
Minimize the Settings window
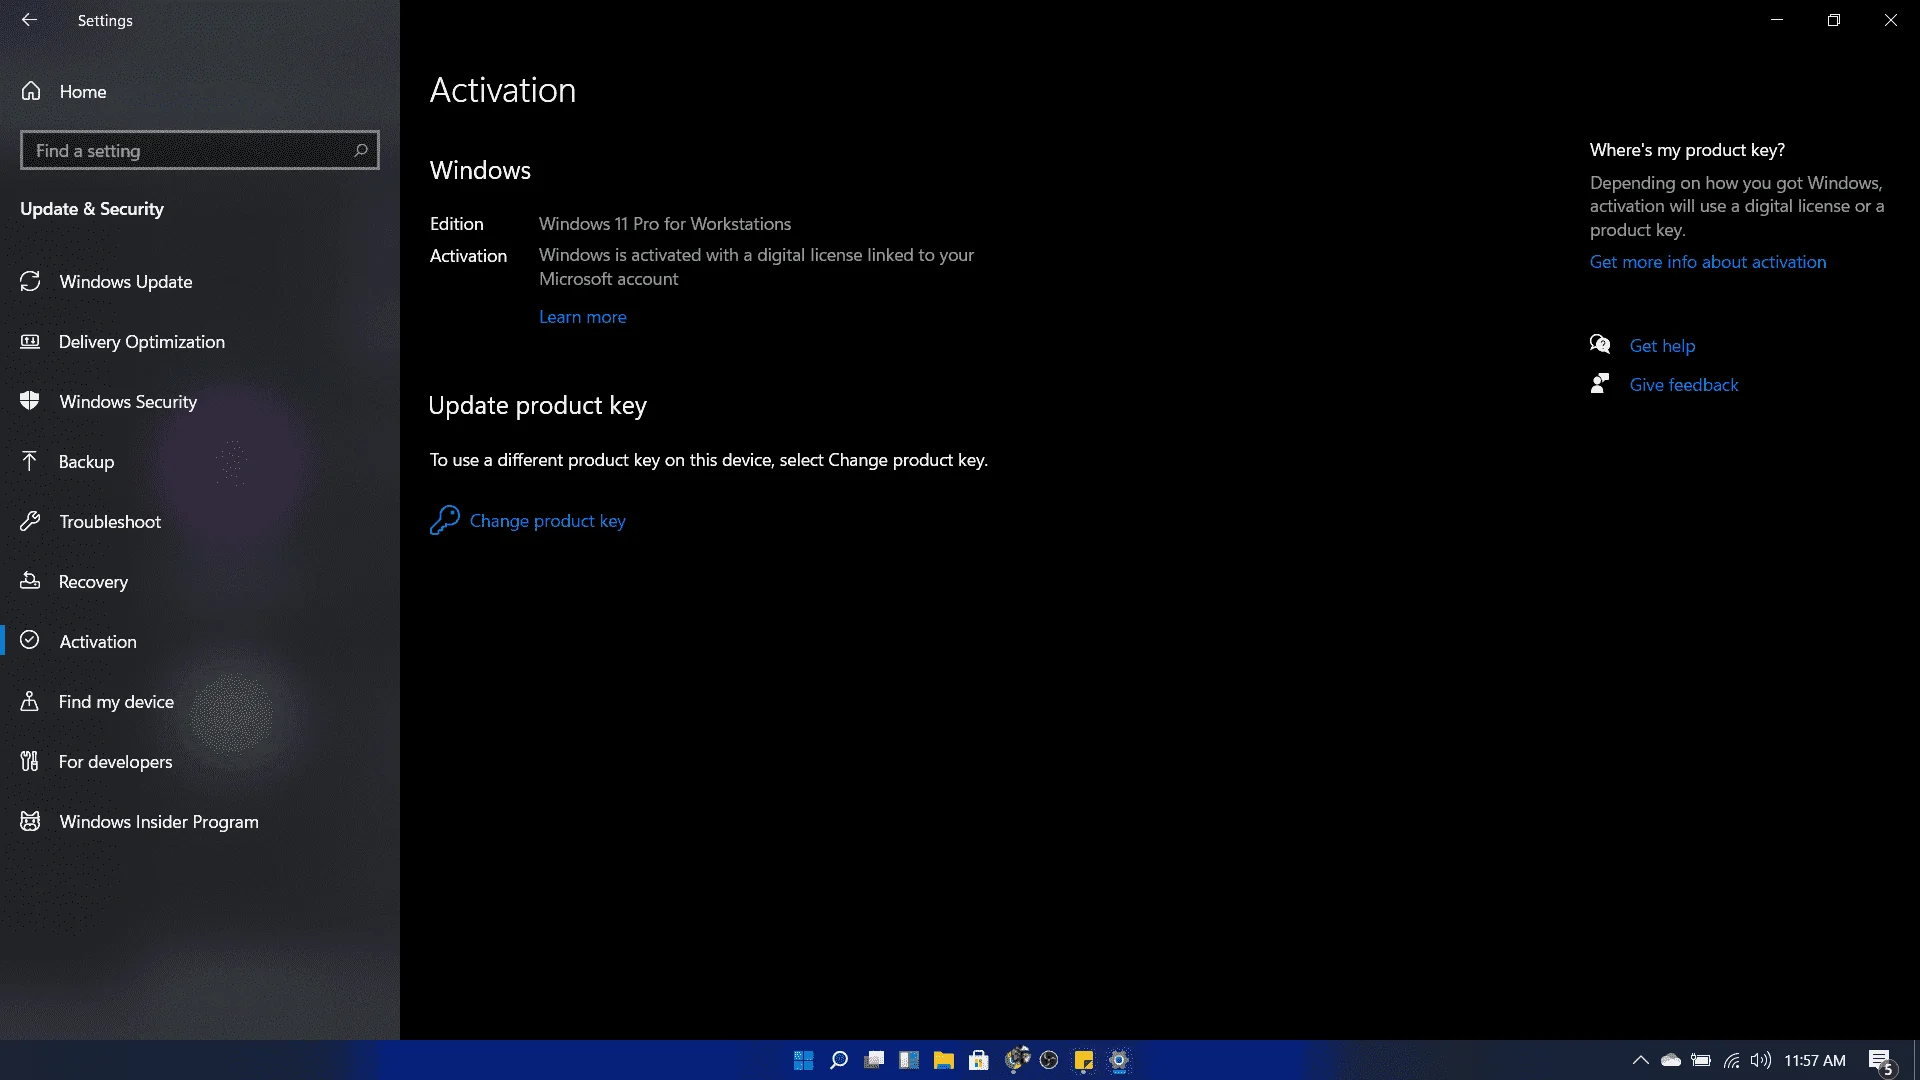click(x=1777, y=20)
